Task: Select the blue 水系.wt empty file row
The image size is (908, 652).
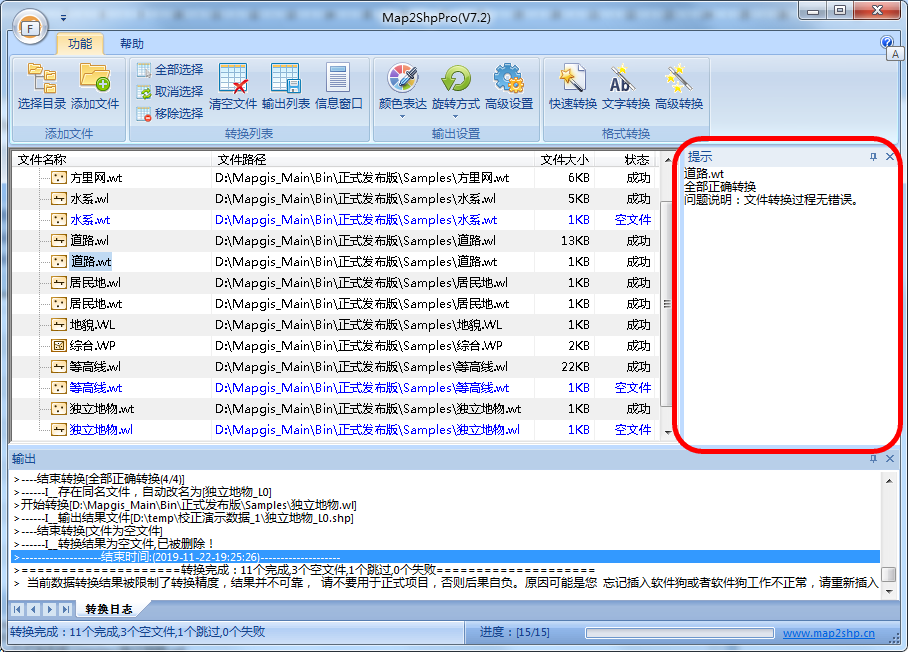Action: click(336, 220)
